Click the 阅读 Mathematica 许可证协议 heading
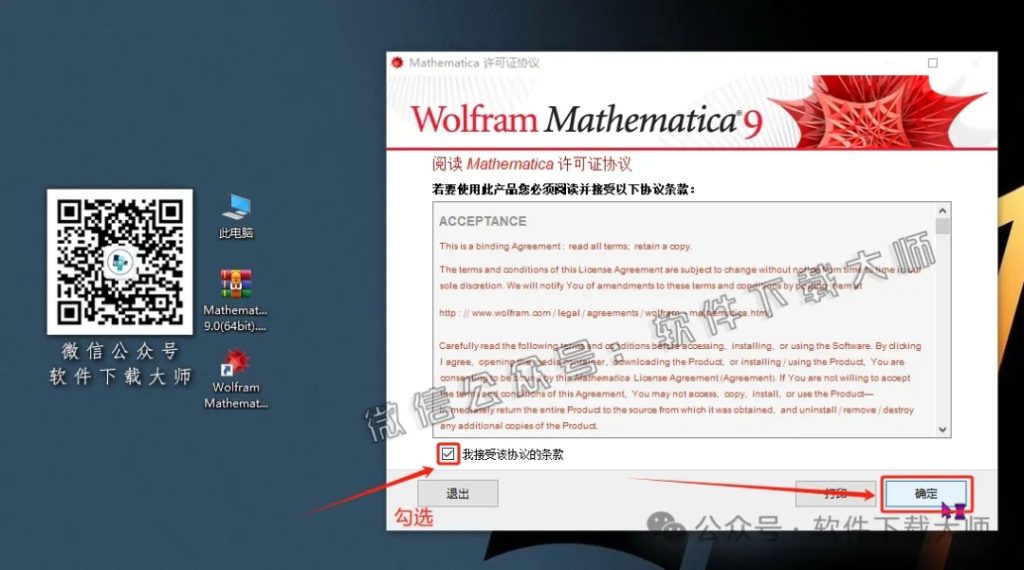The image size is (1024, 570). [x=532, y=164]
